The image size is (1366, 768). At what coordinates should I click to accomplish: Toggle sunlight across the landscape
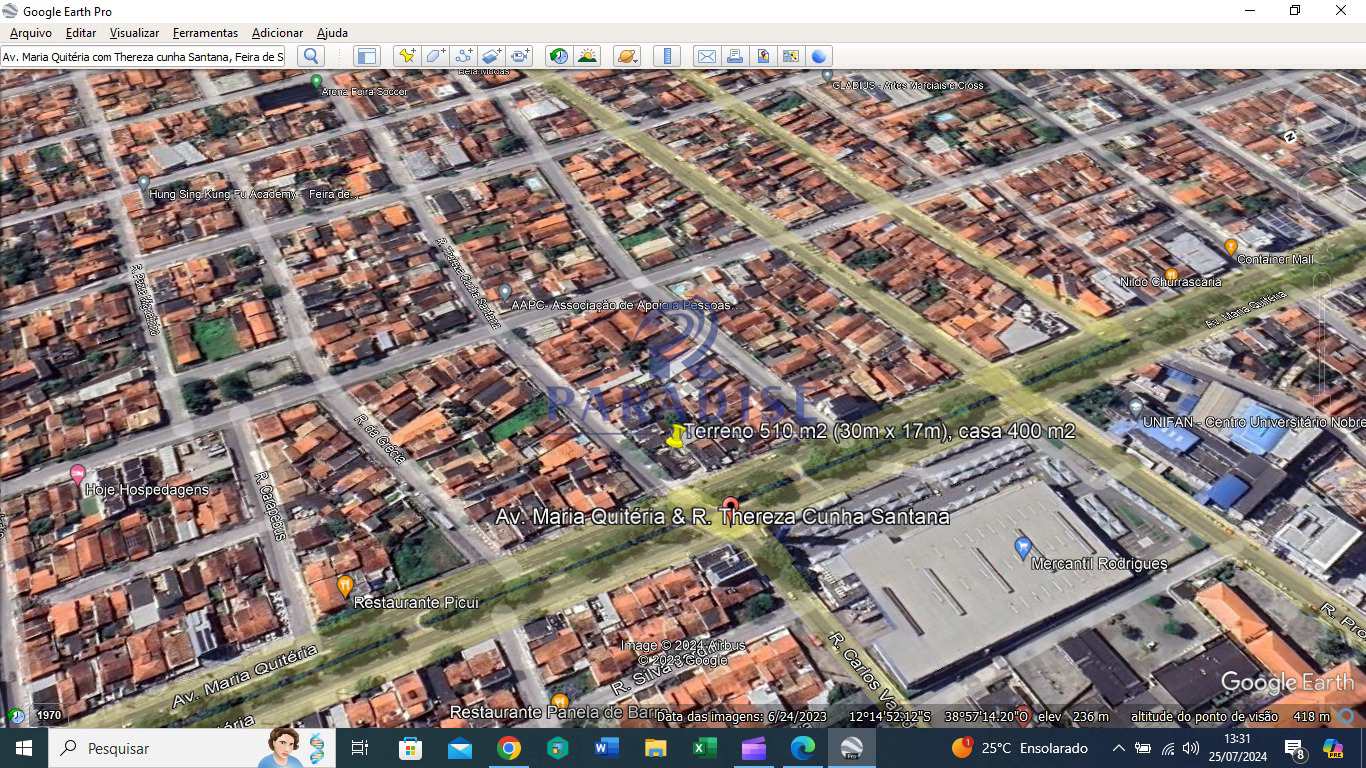tap(587, 56)
